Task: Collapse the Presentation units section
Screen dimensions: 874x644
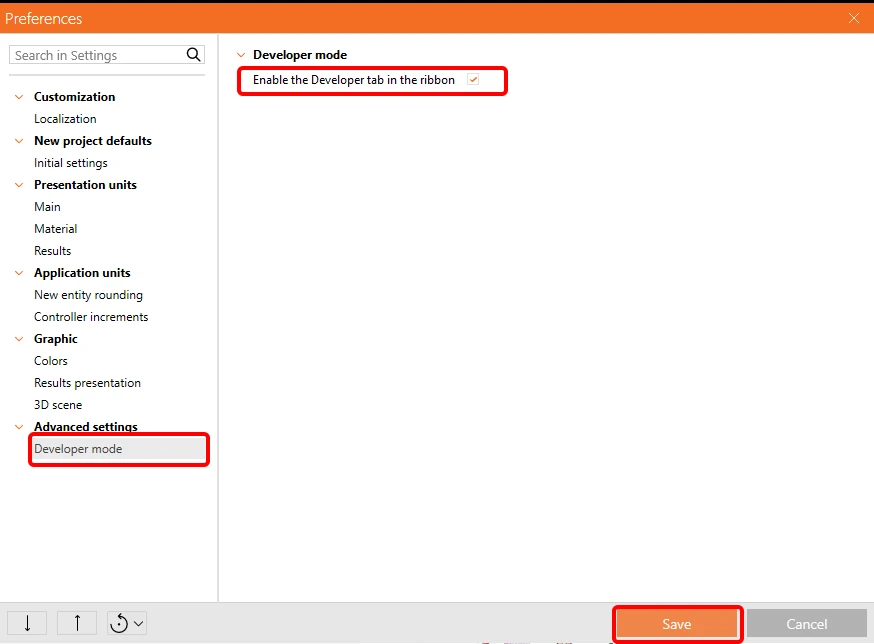Action: pyautogui.click(x=19, y=185)
